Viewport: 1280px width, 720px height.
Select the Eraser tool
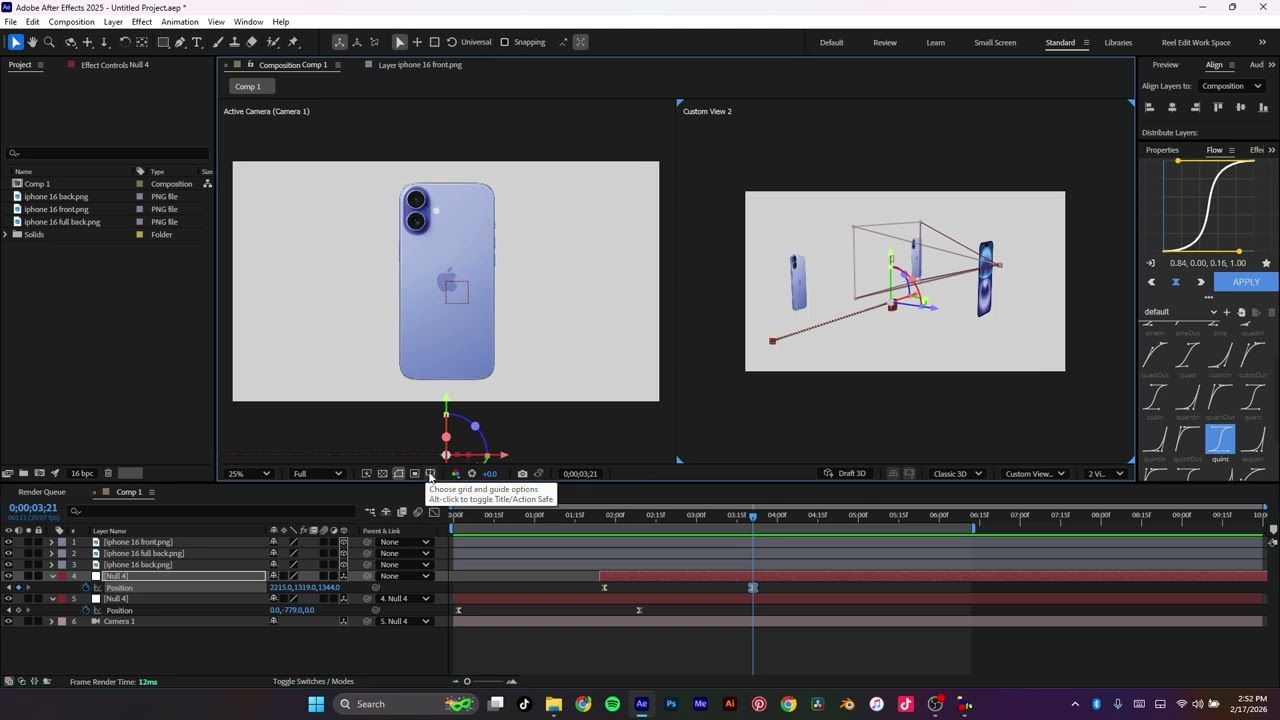click(252, 42)
